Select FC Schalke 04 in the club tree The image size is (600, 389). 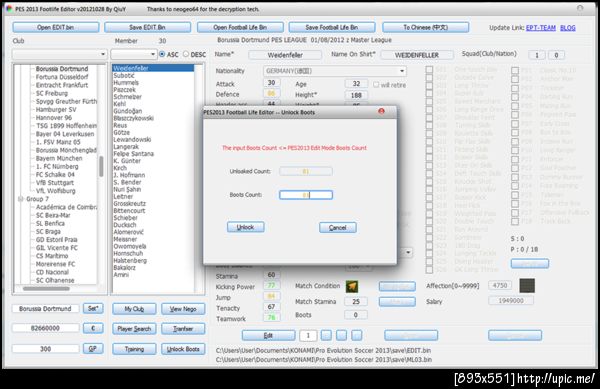pos(55,174)
